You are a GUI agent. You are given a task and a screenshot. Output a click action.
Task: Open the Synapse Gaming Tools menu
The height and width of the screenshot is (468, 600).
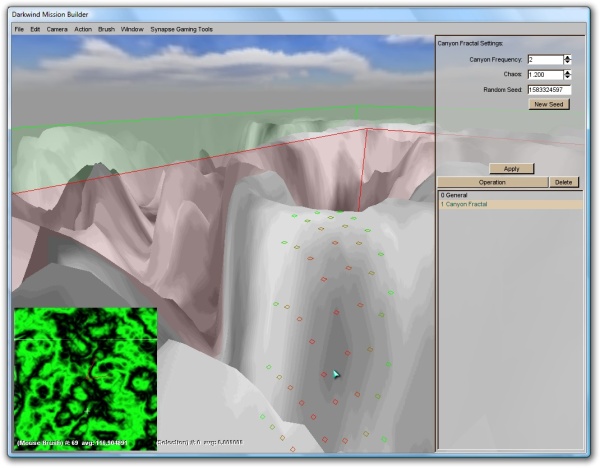point(181,29)
